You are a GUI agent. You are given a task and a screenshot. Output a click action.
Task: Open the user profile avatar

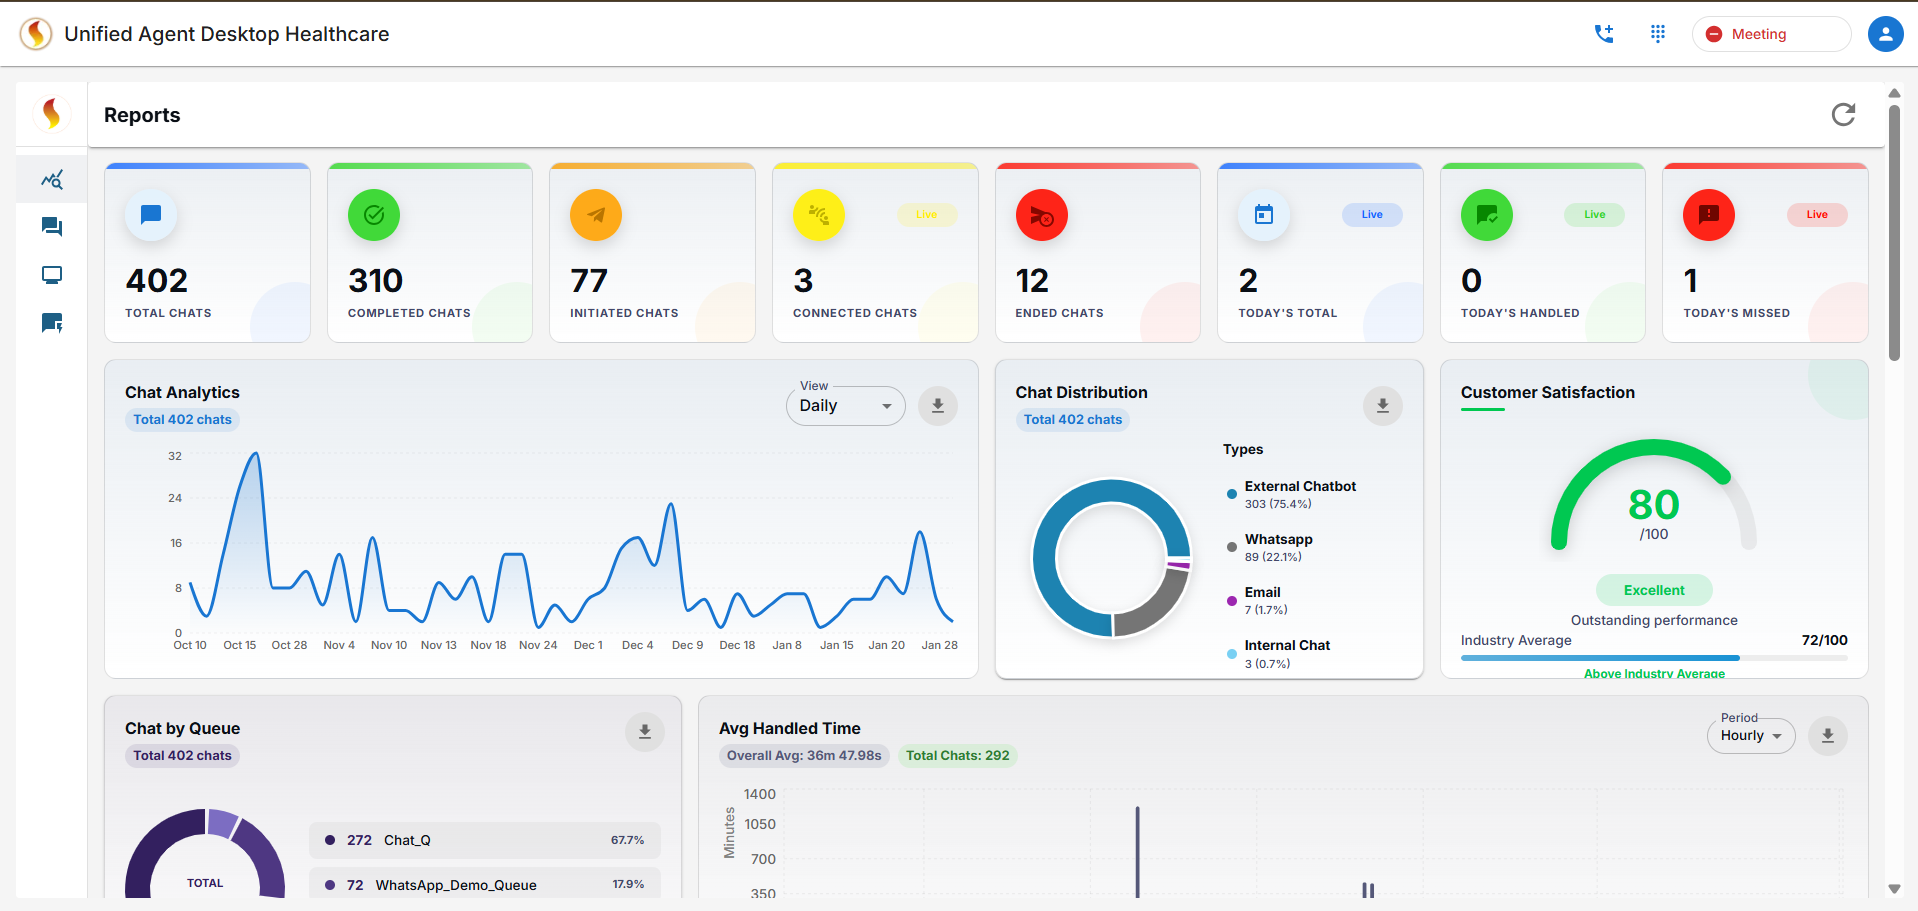point(1885,34)
